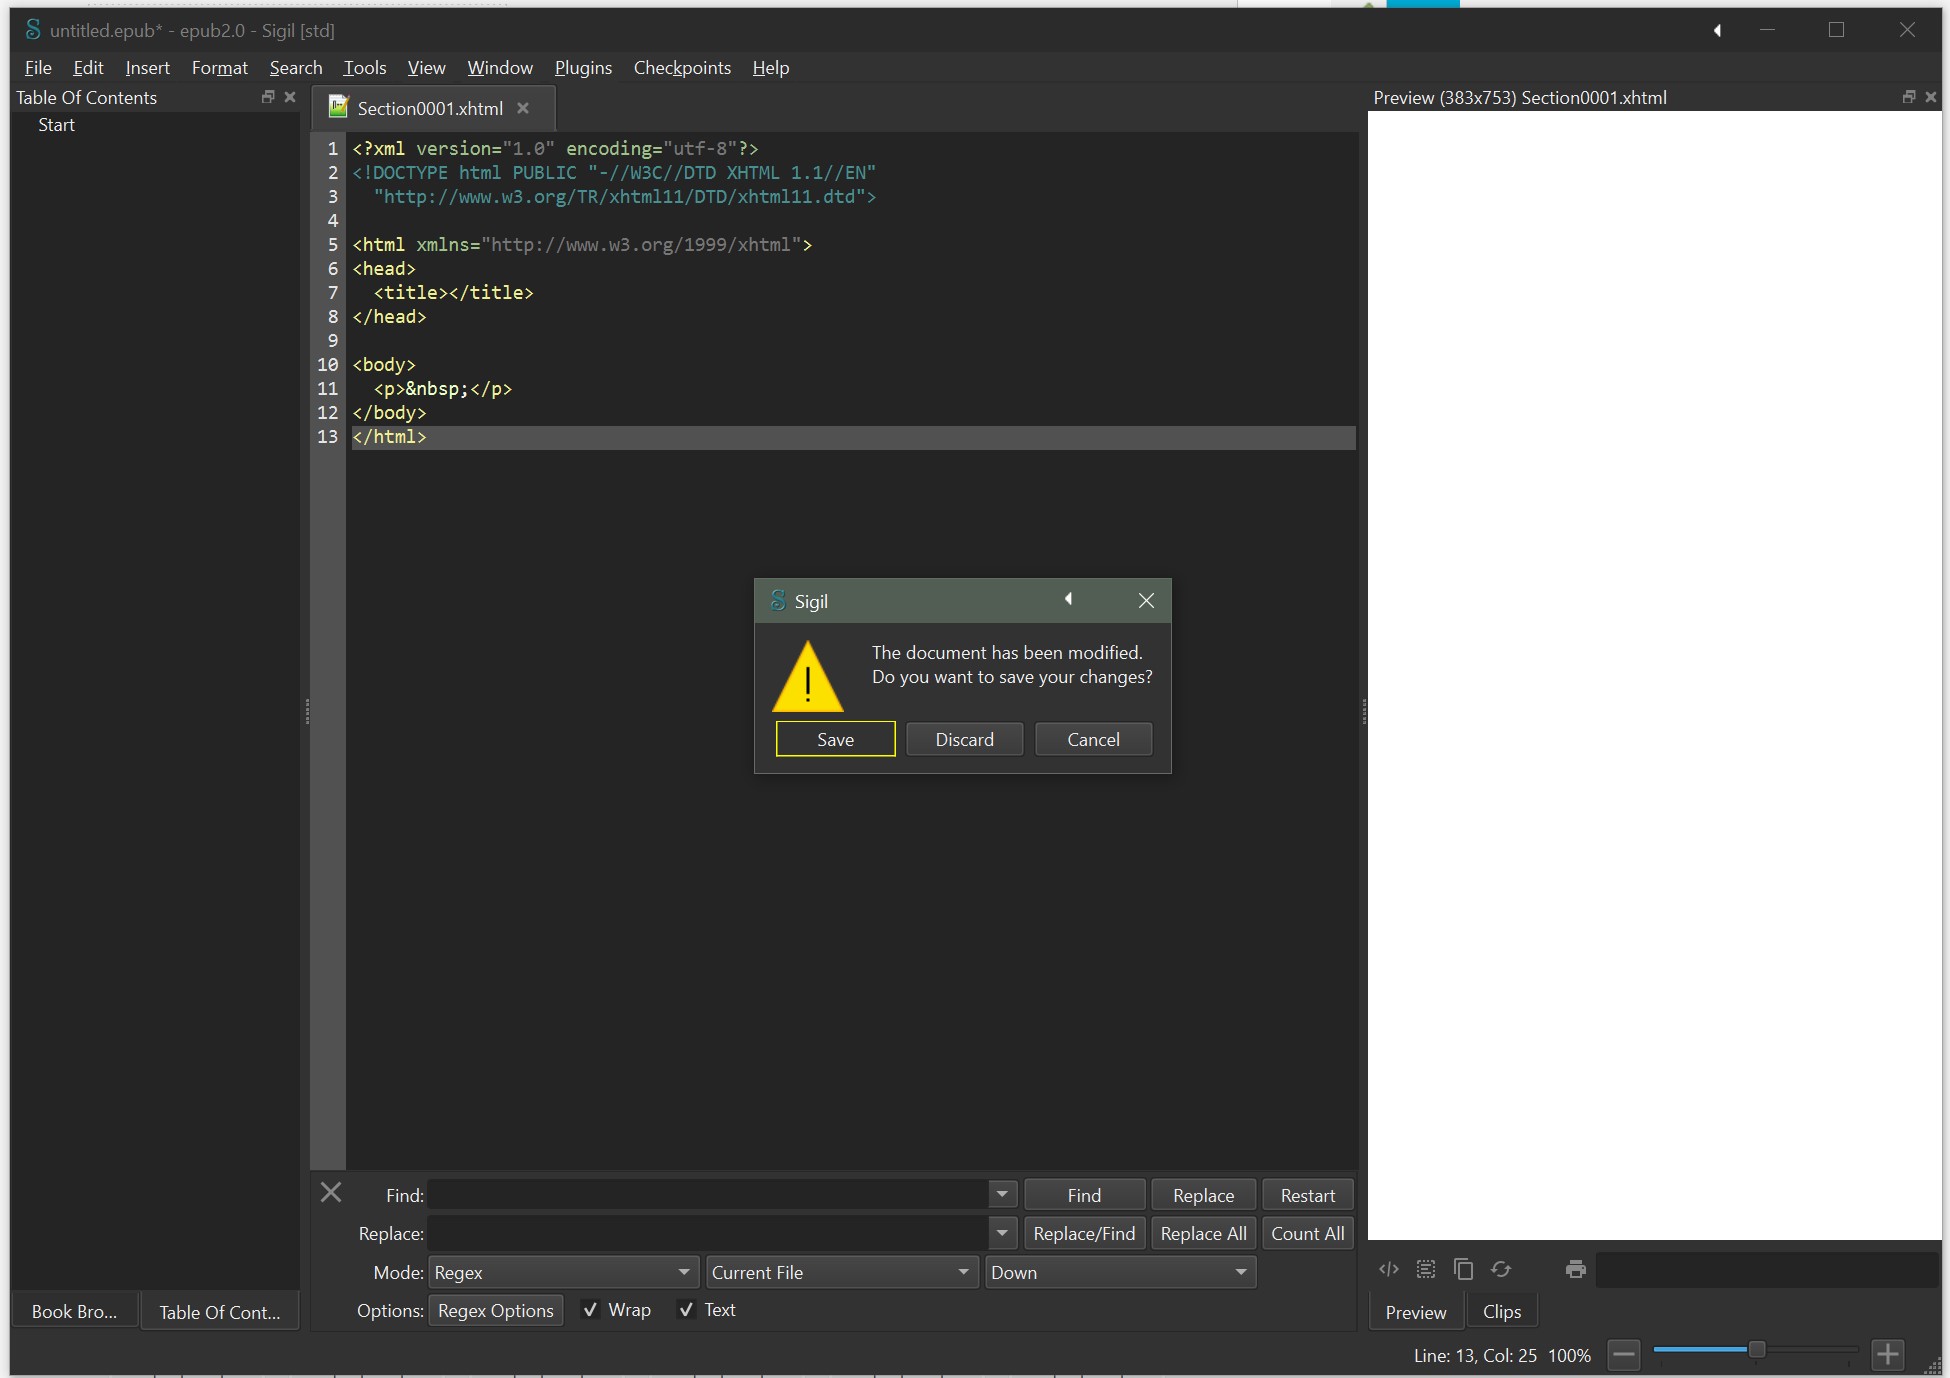1950x1378 pixels.
Task: Float the Table Of Contents panel
Action: click(x=267, y=97)
